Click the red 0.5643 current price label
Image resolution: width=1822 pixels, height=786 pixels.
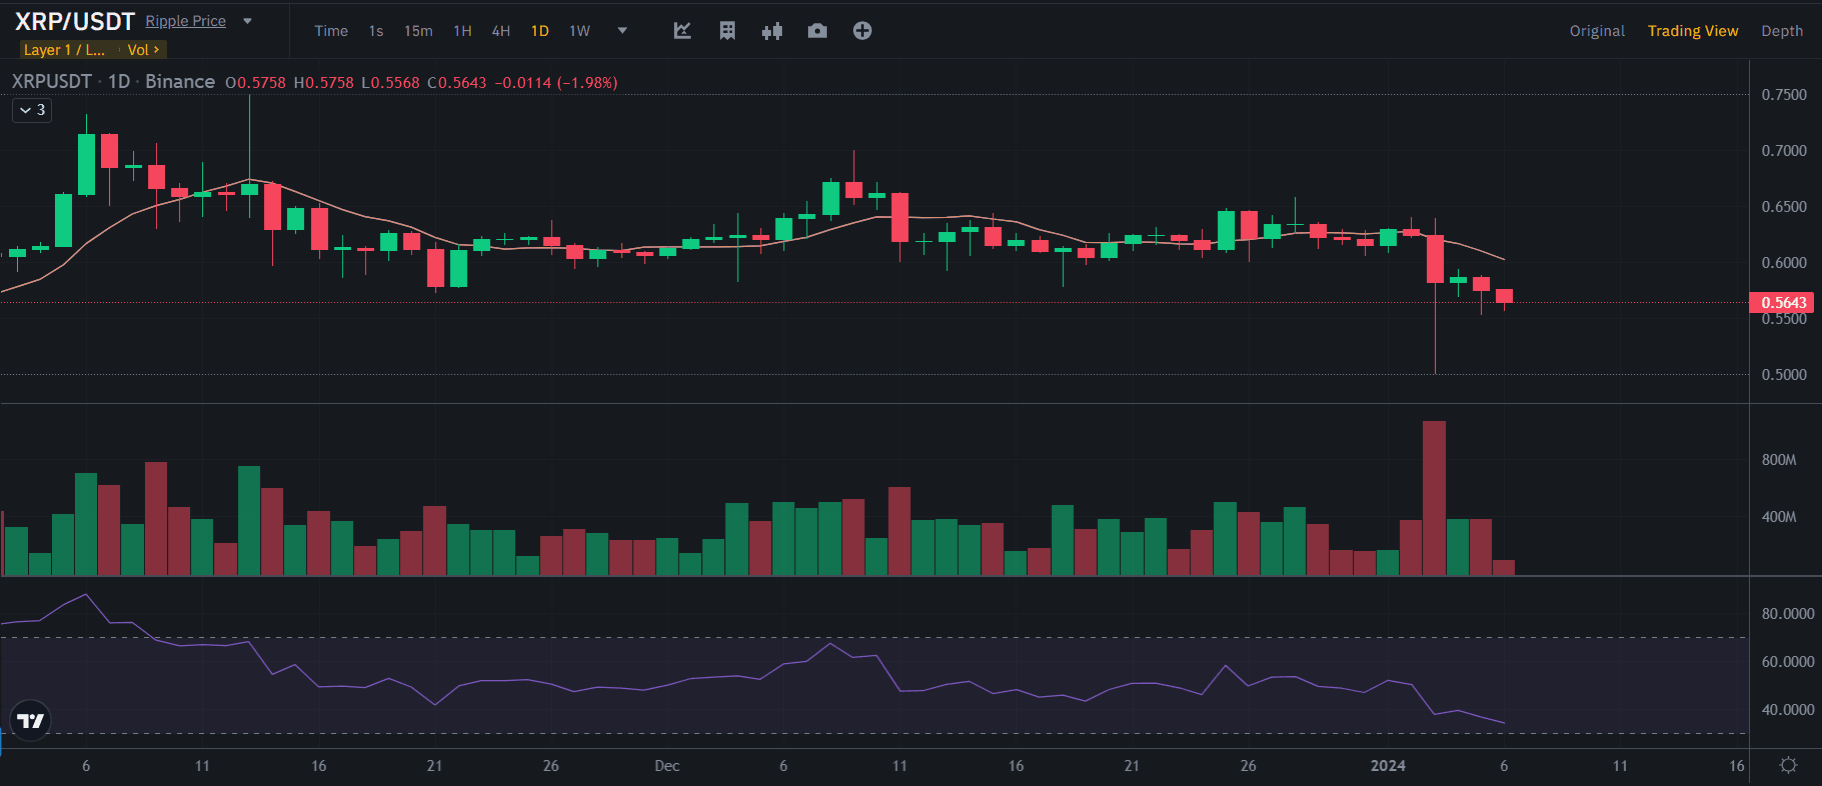1782,302
